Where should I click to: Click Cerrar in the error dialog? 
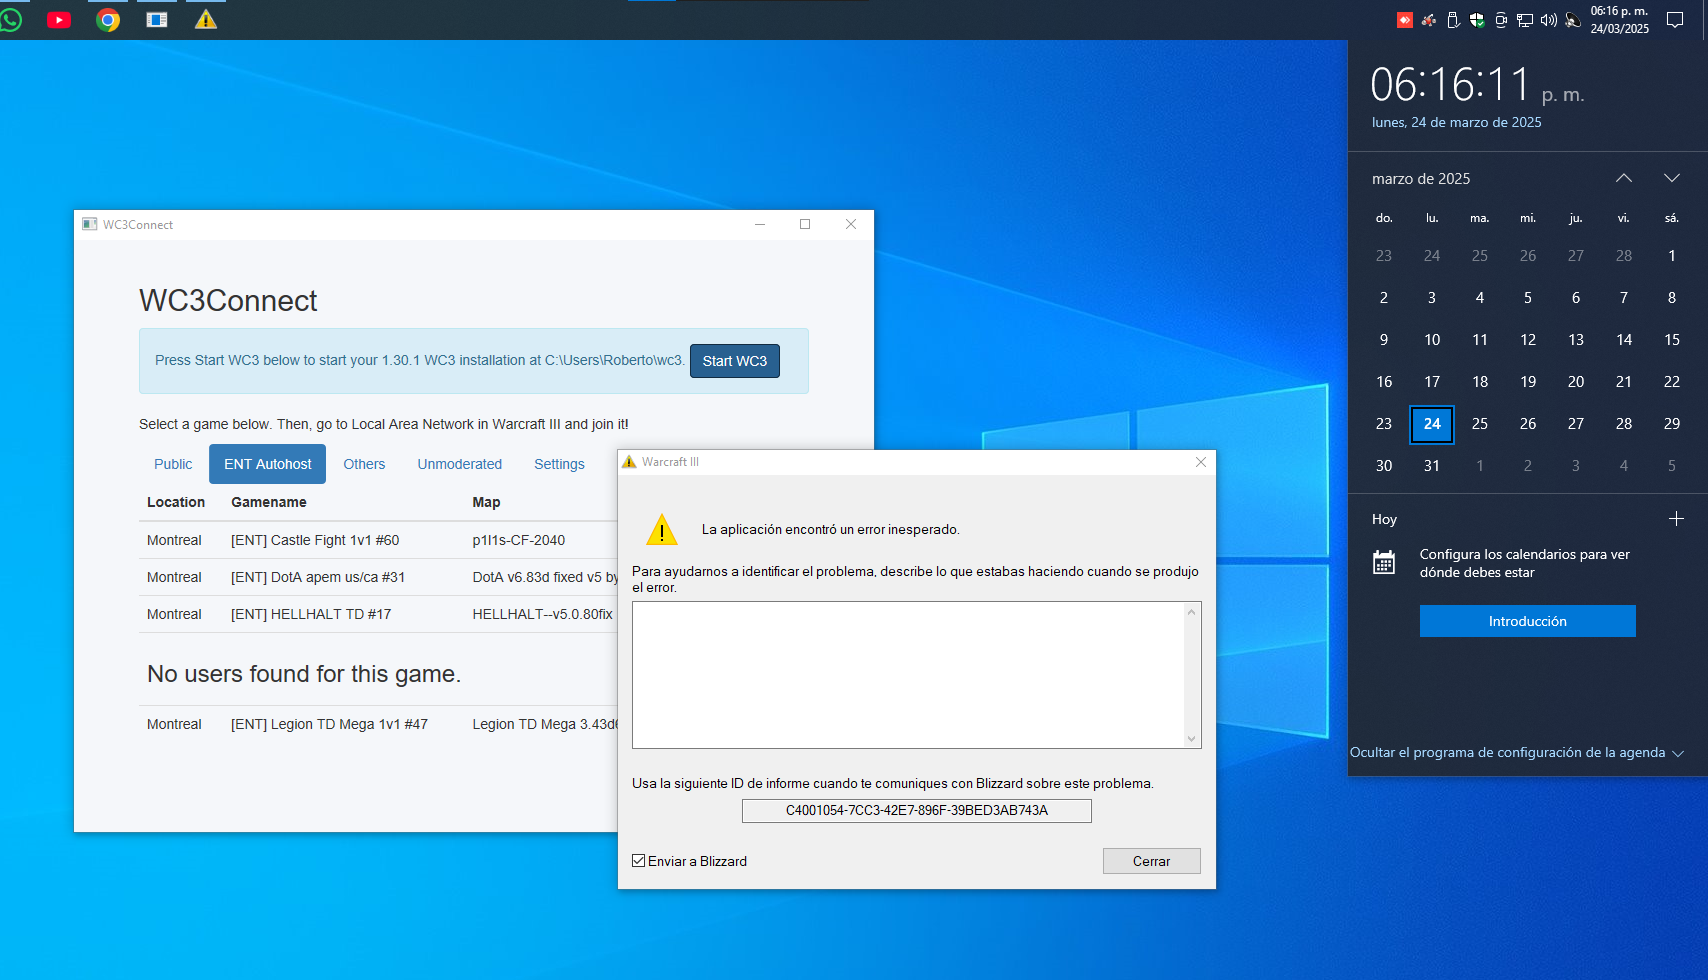tap(1151, 861)
